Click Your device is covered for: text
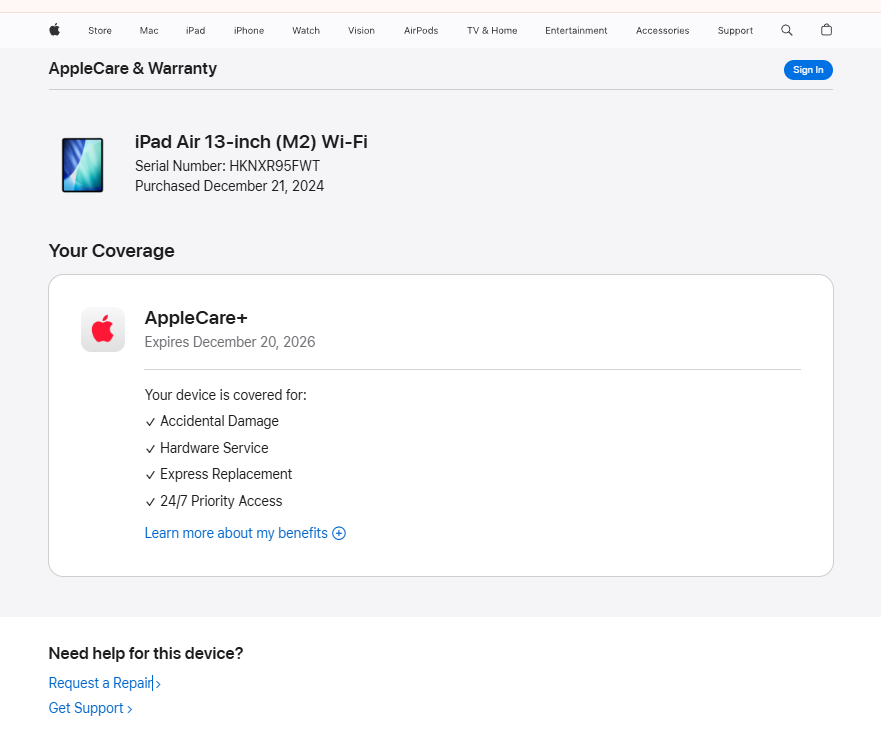The height and width of the screenshot is (748, 881). tap(225, 395)
